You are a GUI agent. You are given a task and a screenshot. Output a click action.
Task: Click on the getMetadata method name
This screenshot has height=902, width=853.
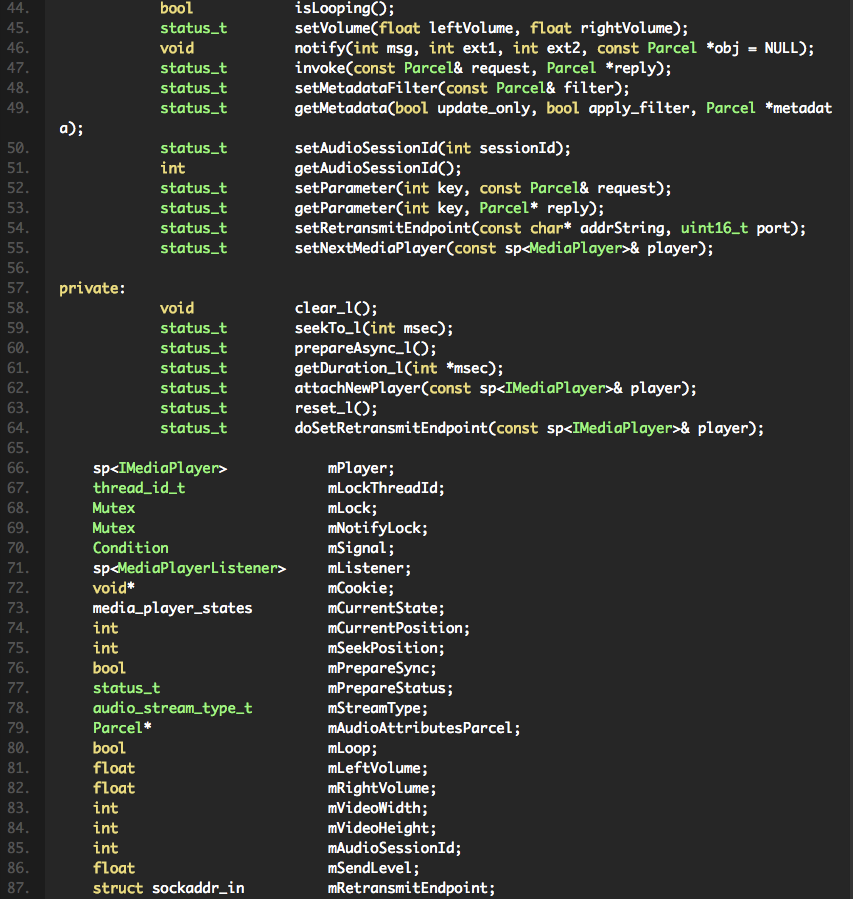pos(340,108)
